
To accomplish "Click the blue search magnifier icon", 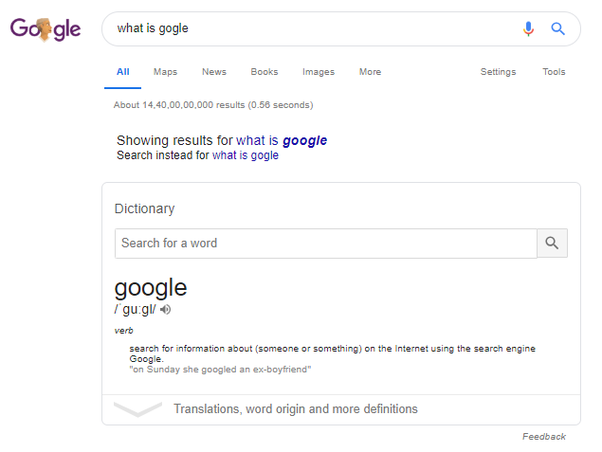I will pyautogui.click(x=557, y=29).
